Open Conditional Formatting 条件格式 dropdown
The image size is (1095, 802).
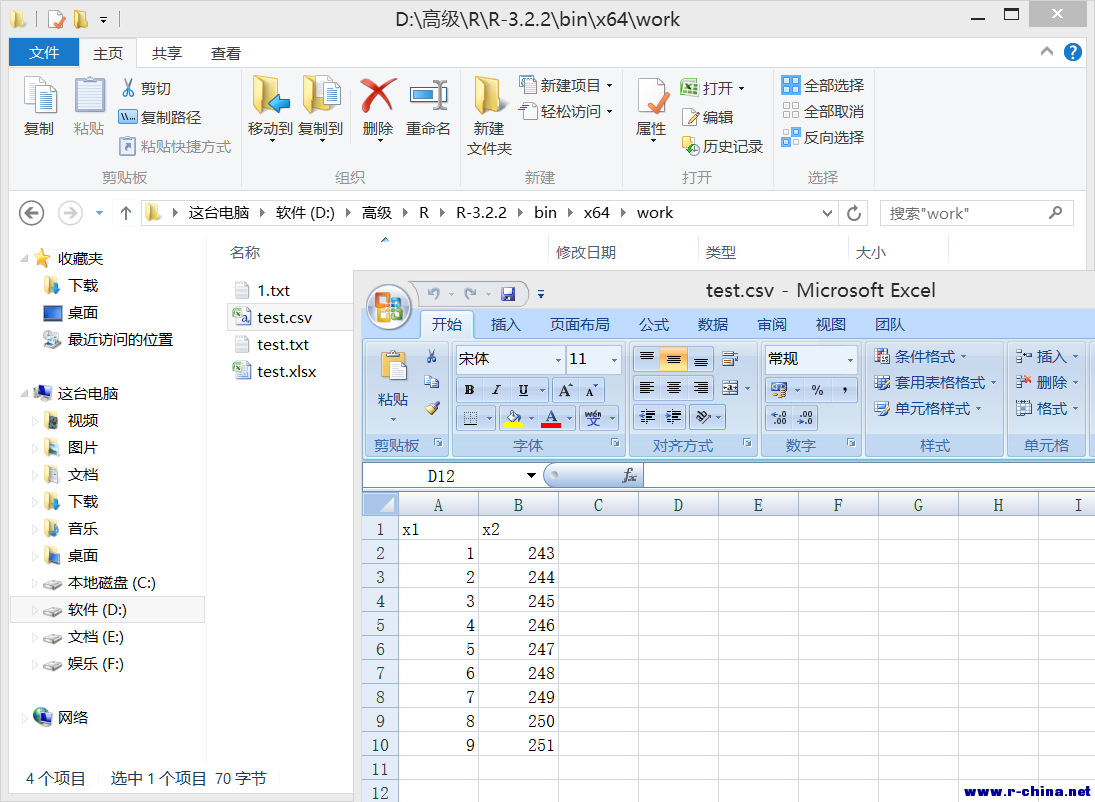pyautogui.click(x=920, y=357)
